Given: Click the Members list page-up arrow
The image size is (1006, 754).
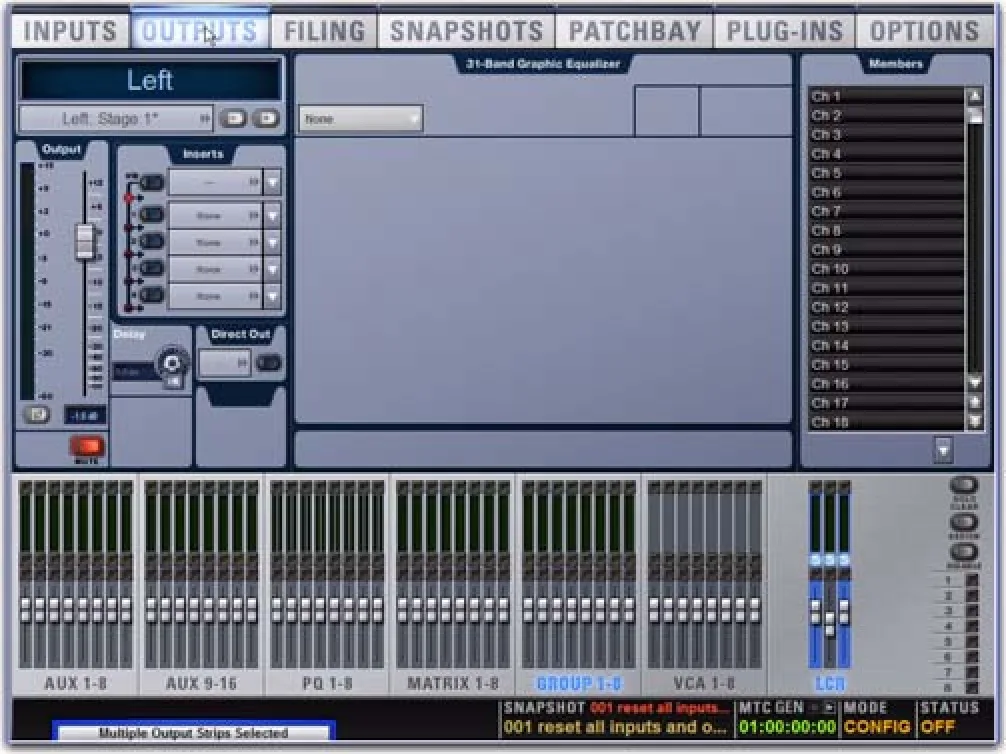Looking at the screenshot, I should pos(975,402).
